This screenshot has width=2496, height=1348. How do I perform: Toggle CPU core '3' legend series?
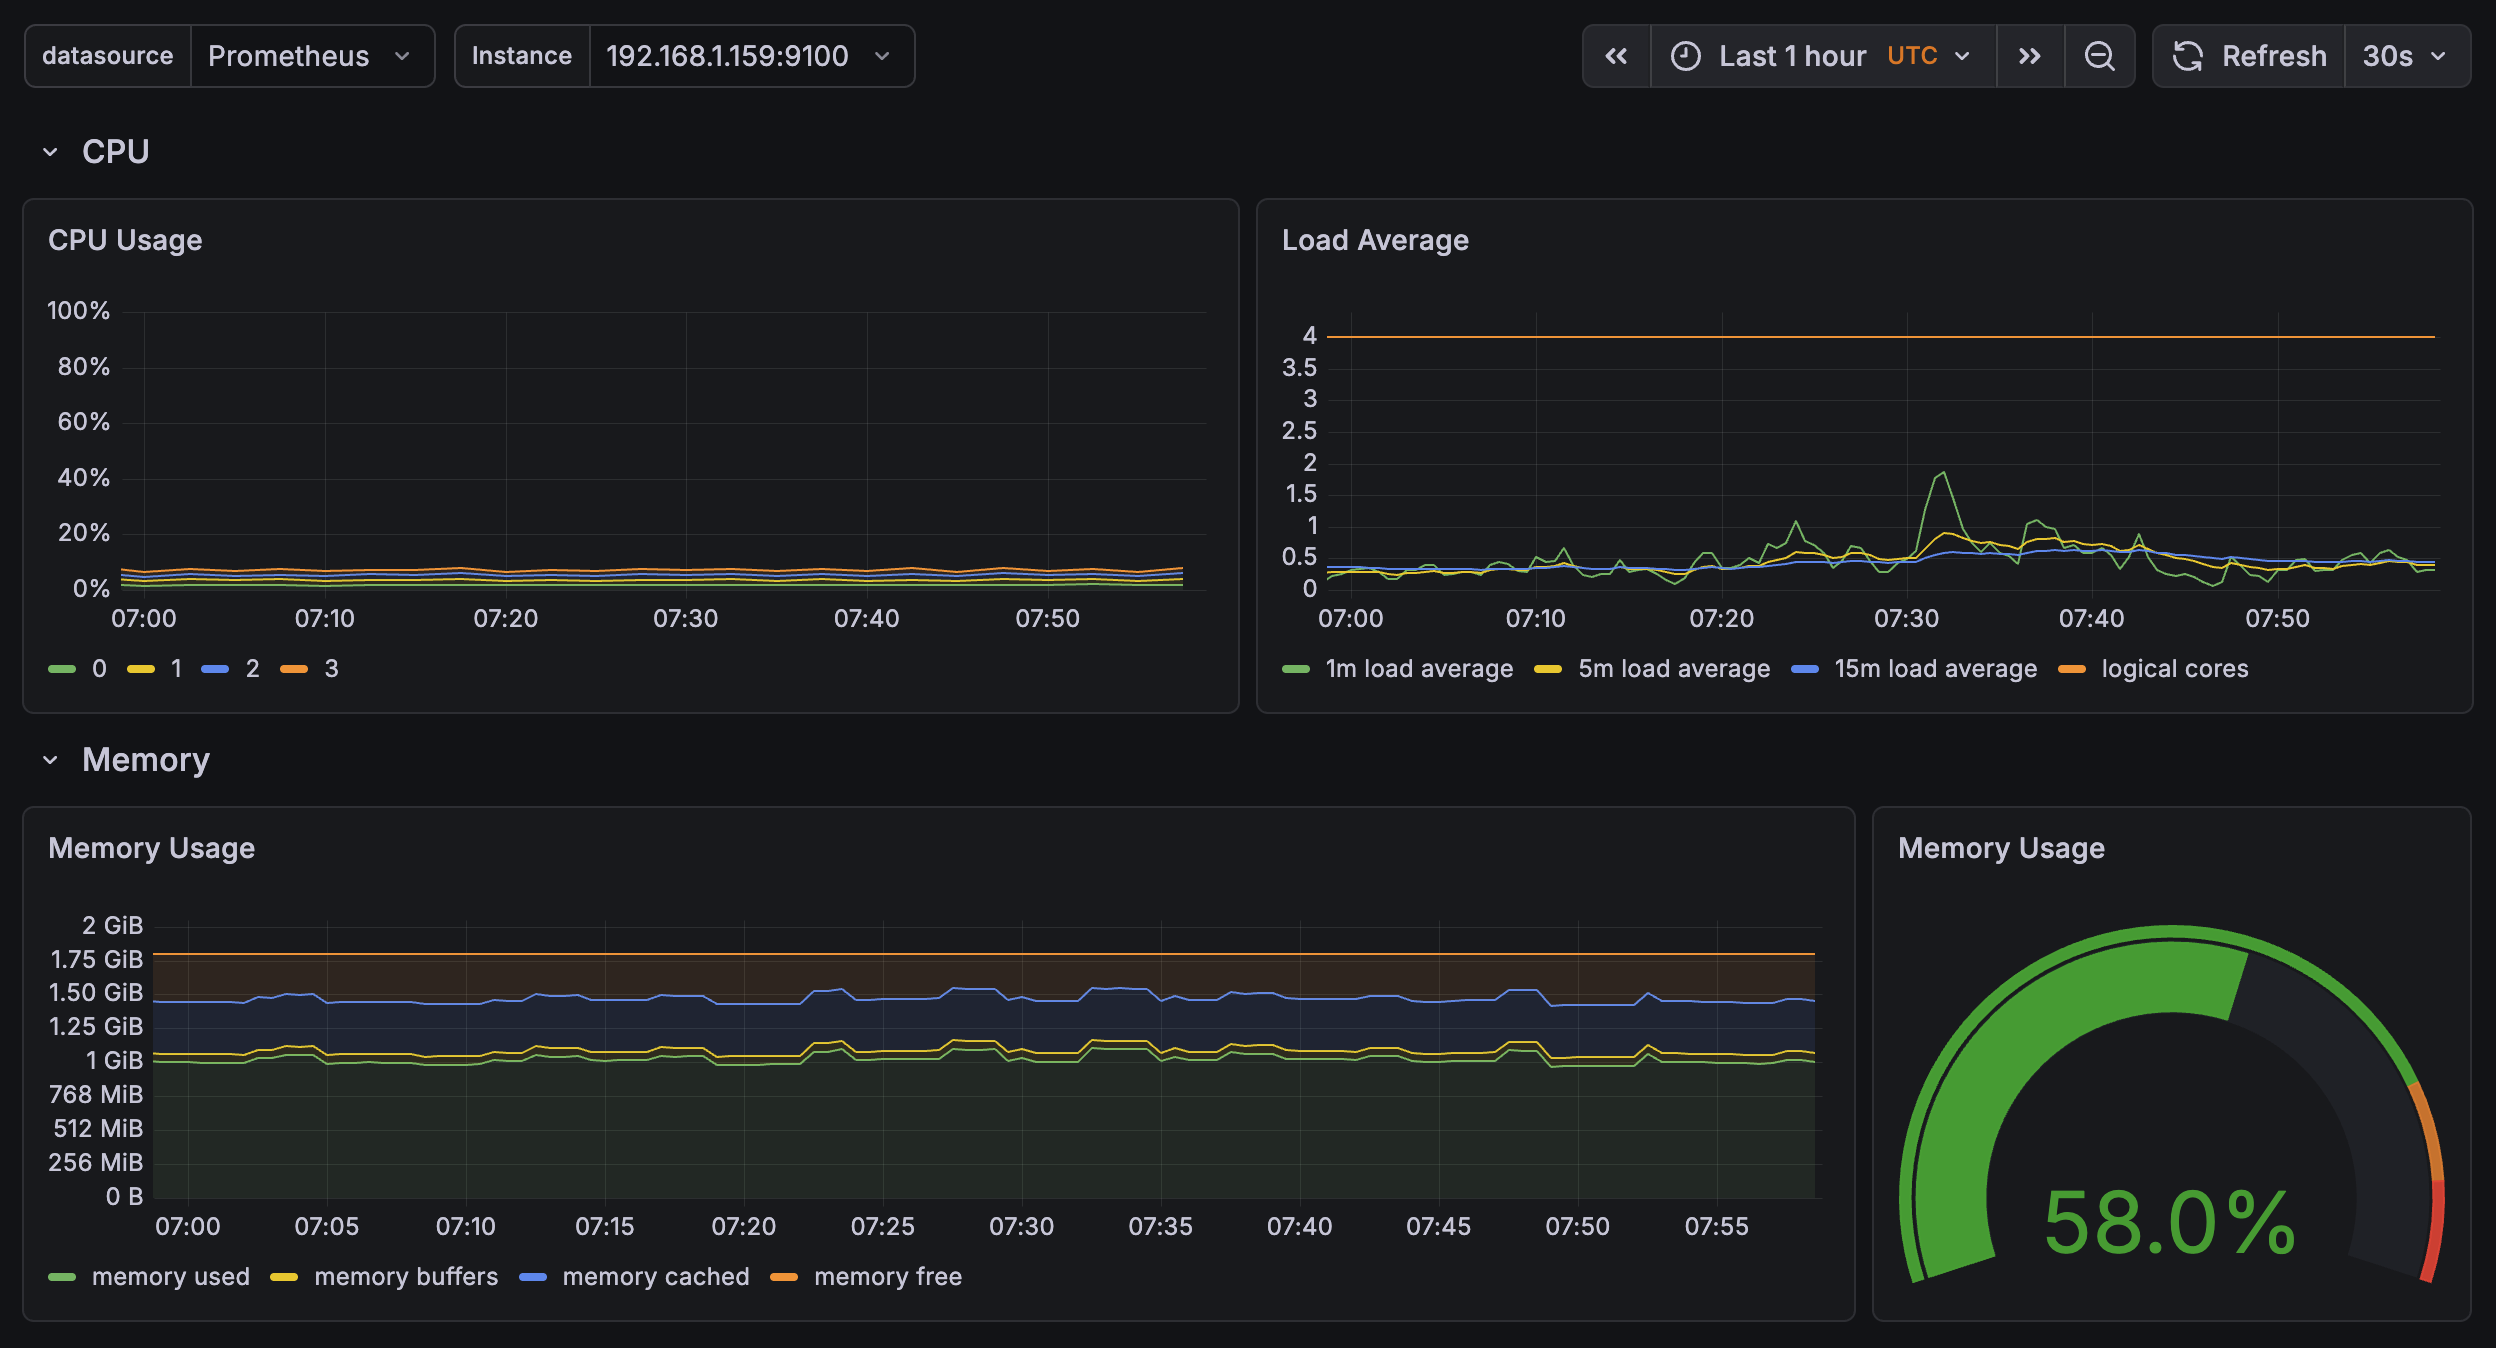(x=331, y=668)
